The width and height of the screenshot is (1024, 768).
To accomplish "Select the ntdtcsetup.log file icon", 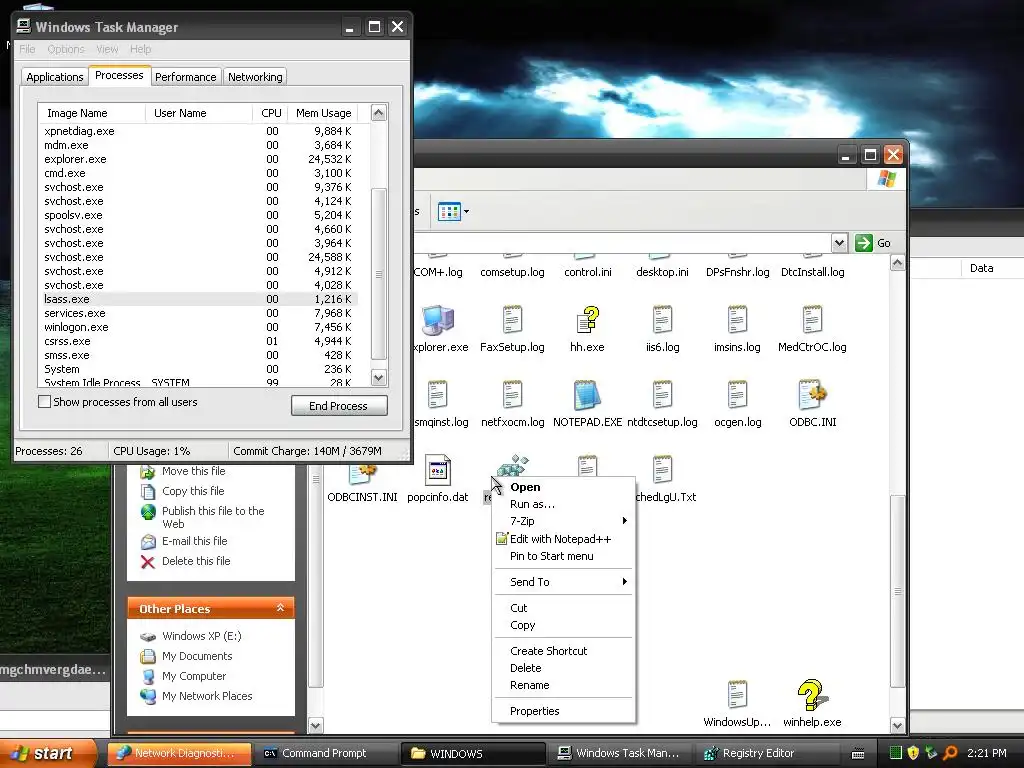I will [x=662, y=396].
